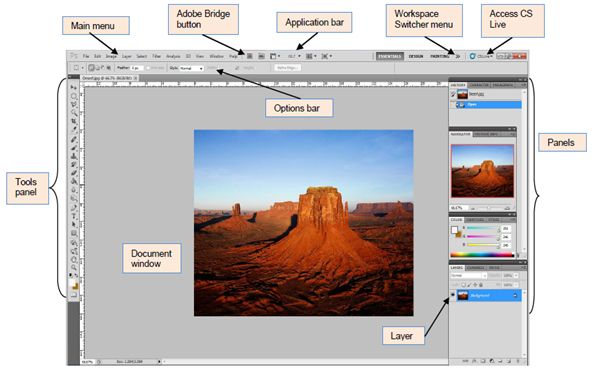Open the Image menu
The width and height of the screenshot is (595, 373).
pos(111,56)
